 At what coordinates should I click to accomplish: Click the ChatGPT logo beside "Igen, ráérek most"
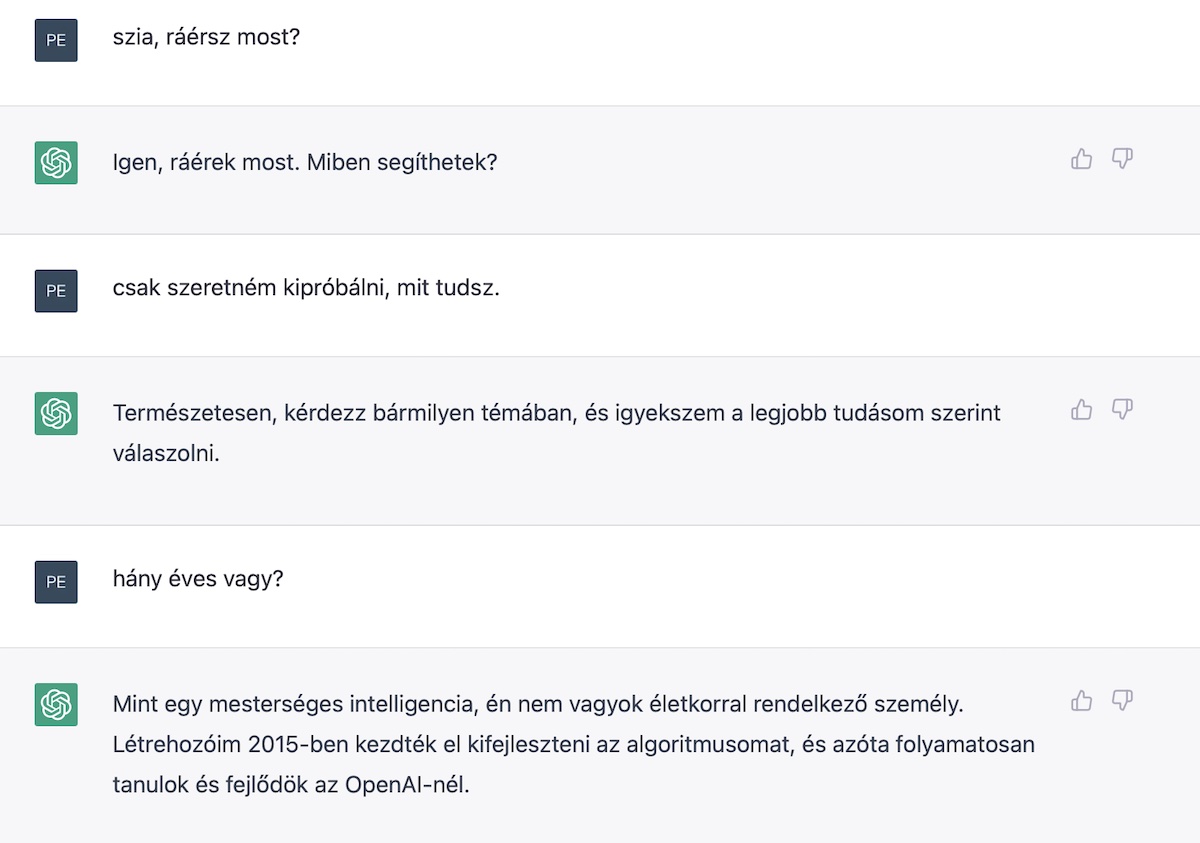point(56,162)
